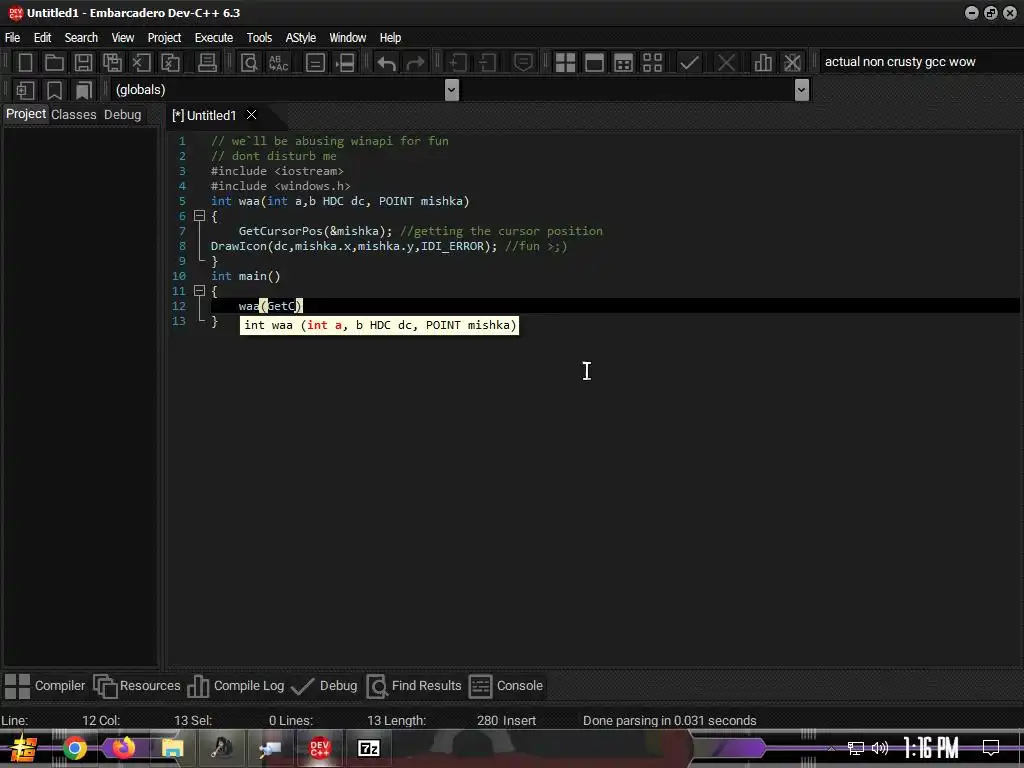Click the Go to bookmark icon
This screenshot has width=1024, height=768.
83,89
